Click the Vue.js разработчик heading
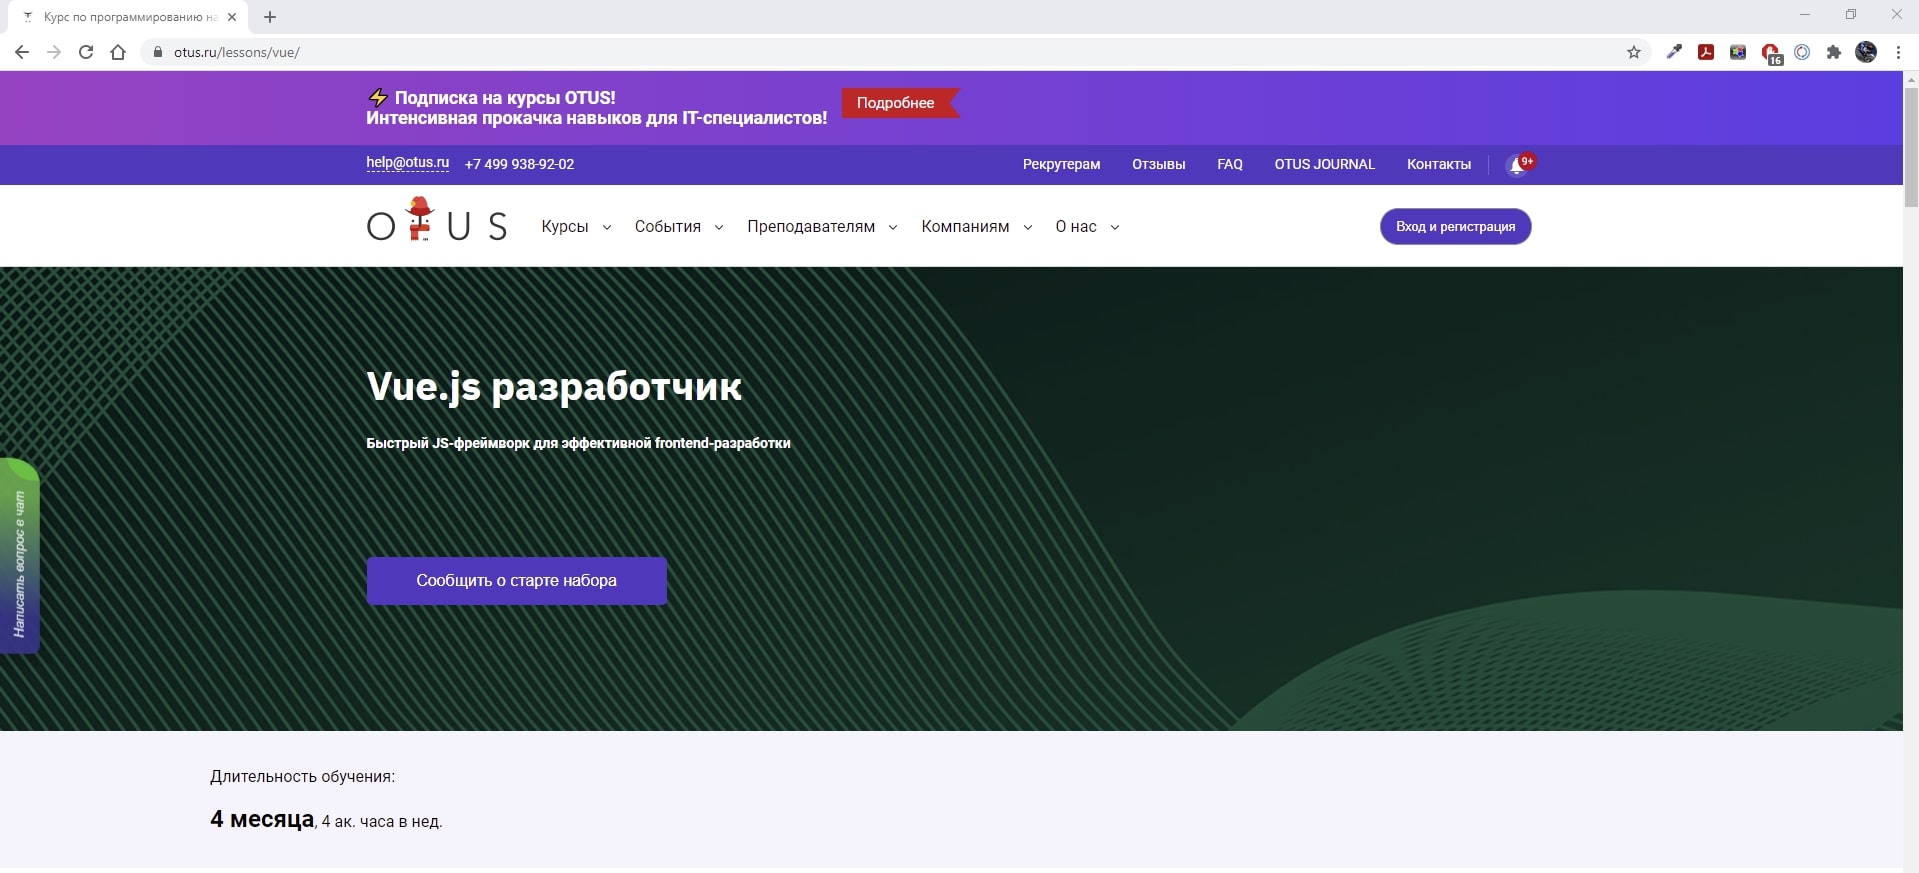Viewport: 1919px width, 873px height. pyautogui.click(x=554, y=387)
